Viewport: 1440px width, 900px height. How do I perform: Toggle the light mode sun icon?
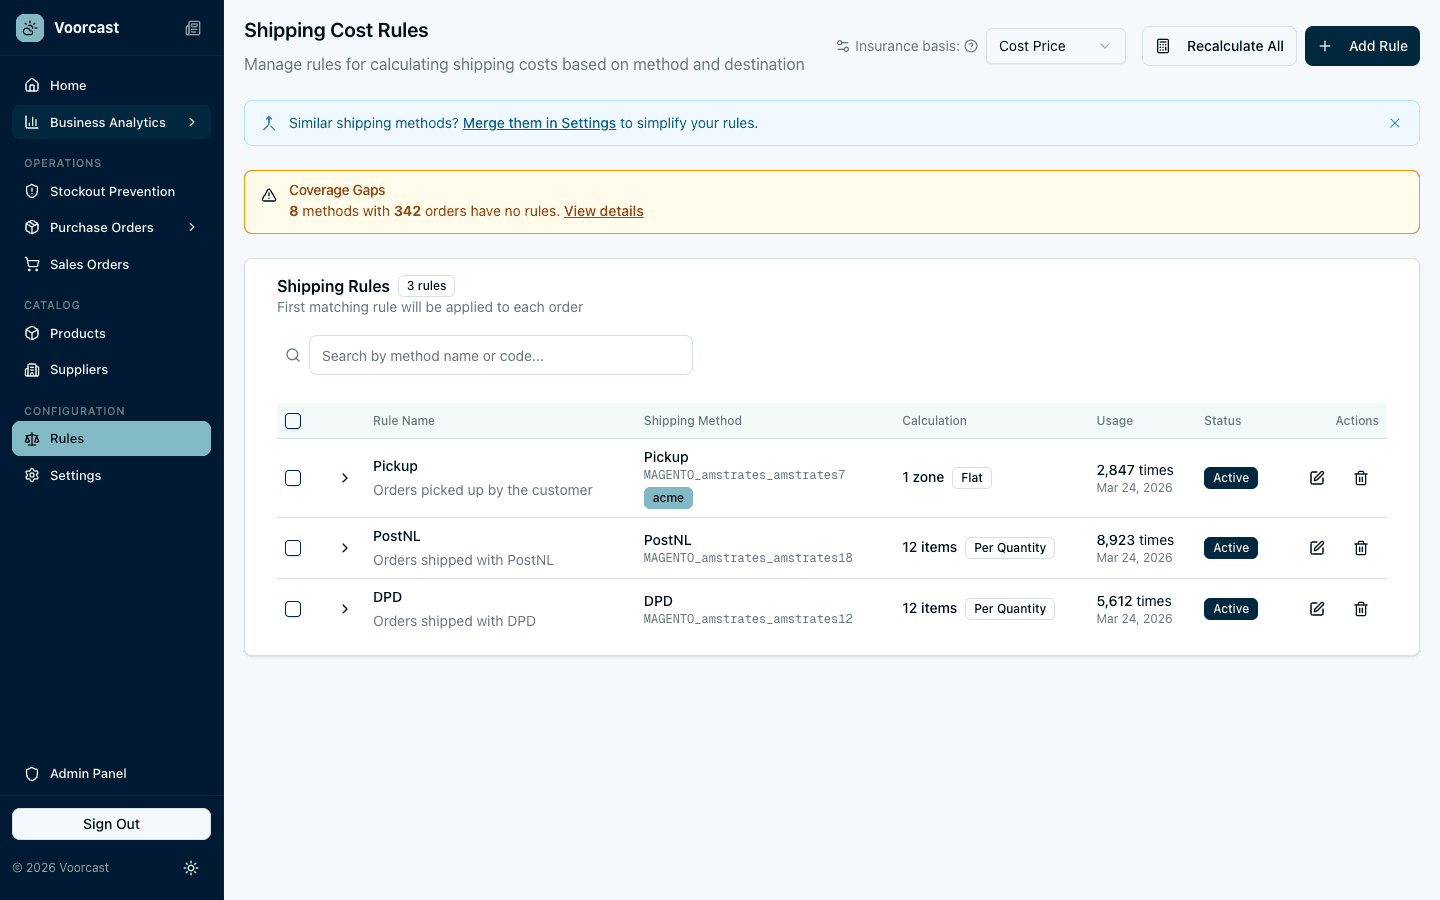(x=191, y=868)
